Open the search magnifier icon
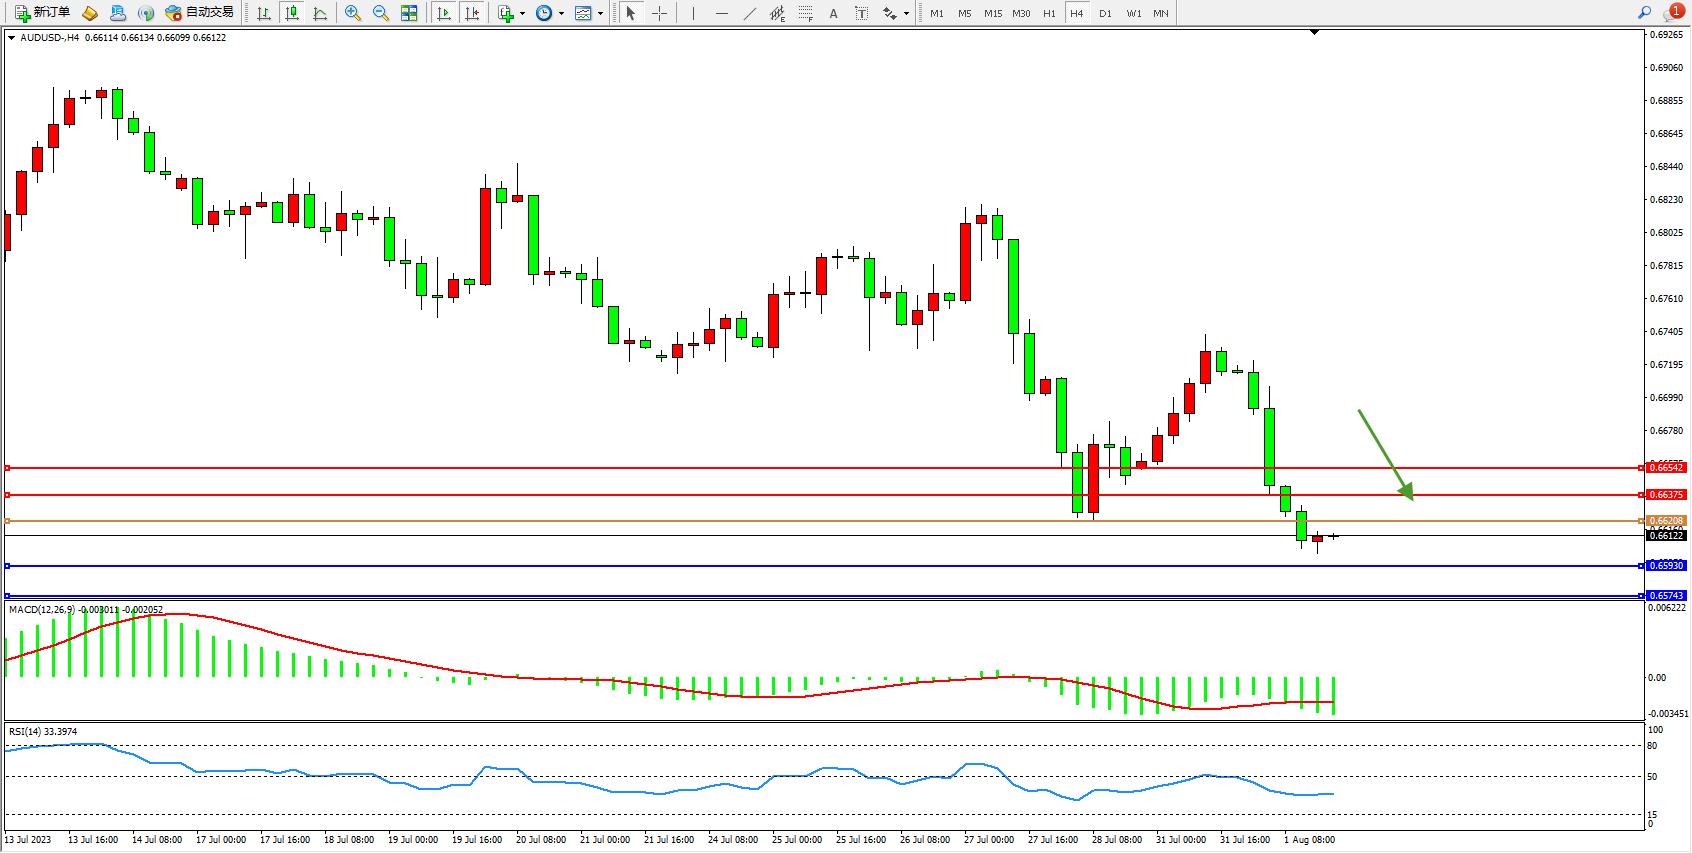 (x=1644, y=13)
